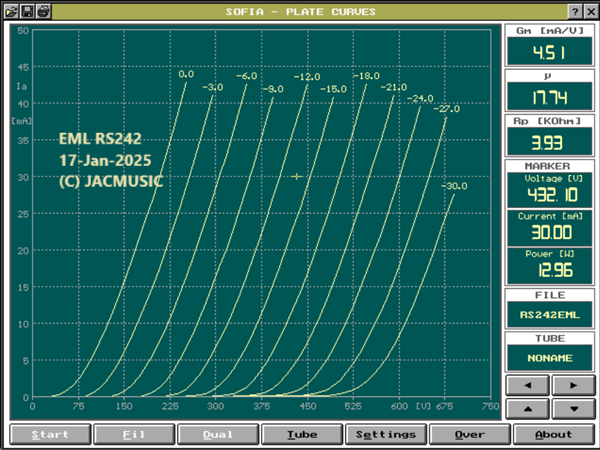The width and height of the screenshot is (600, 450).
Task: Open Settings
Action: click(386, 434)
